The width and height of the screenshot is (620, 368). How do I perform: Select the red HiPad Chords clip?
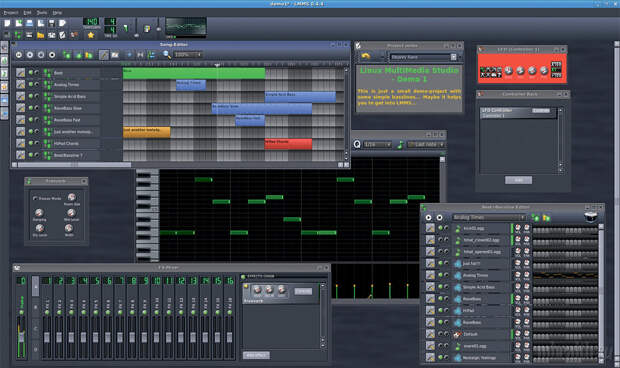point(288,144)
